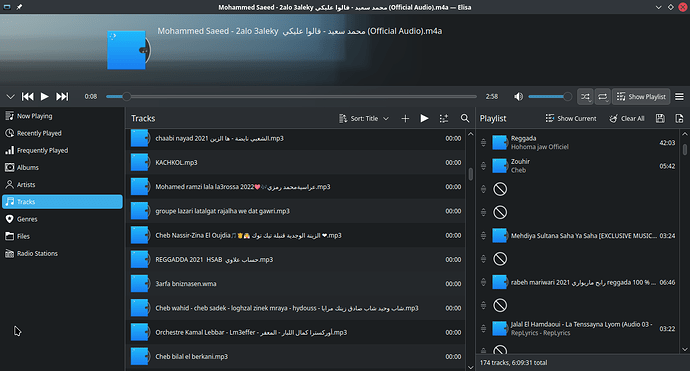
Task: Add all tracks to playlist with plus icon
Action: tap(405, 118)
